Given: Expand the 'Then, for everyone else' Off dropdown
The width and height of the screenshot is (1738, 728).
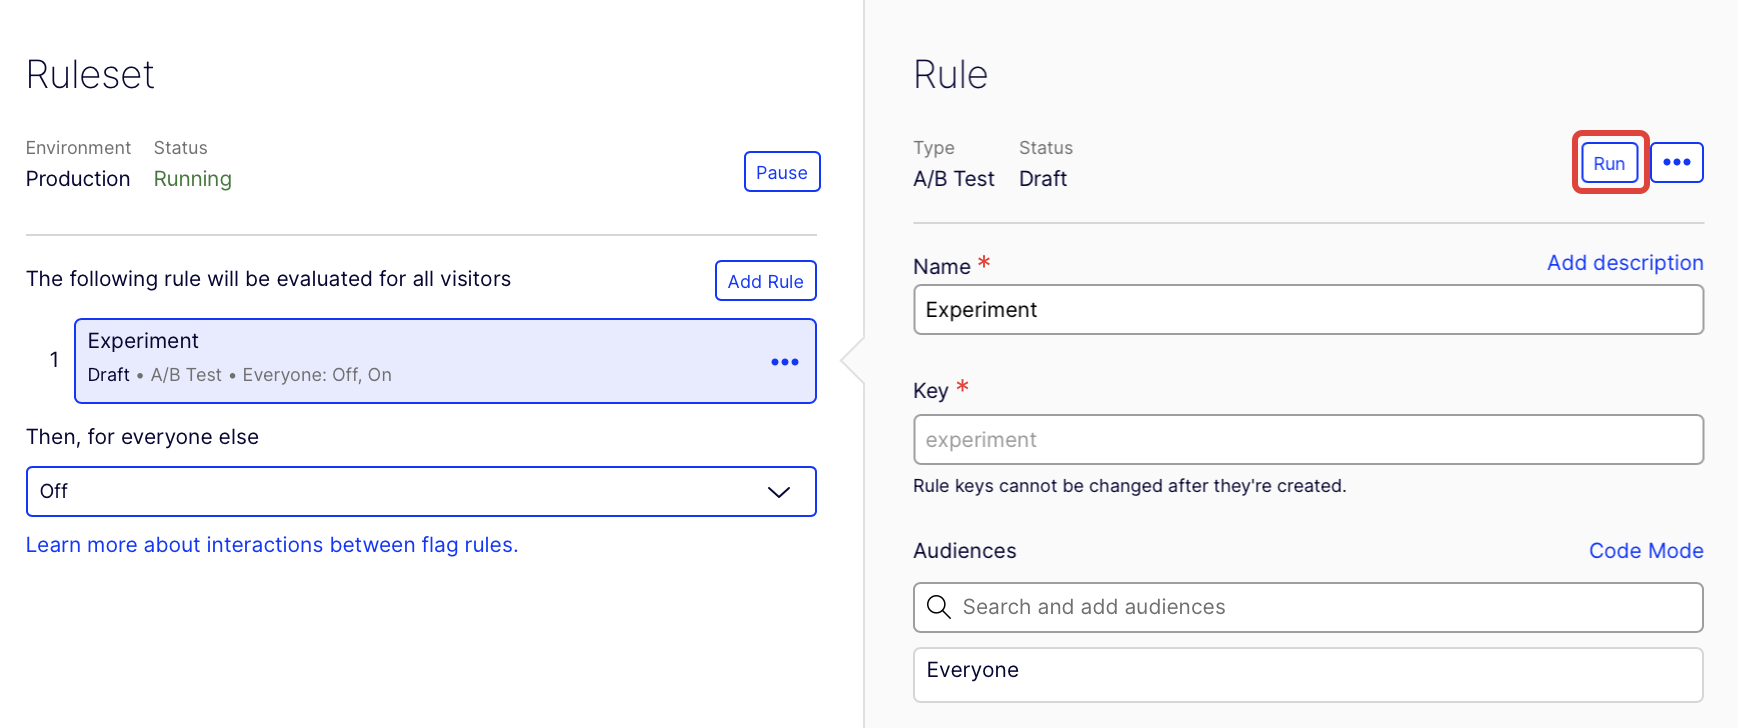Looking at the screenshot, I should tap(421, 491).
